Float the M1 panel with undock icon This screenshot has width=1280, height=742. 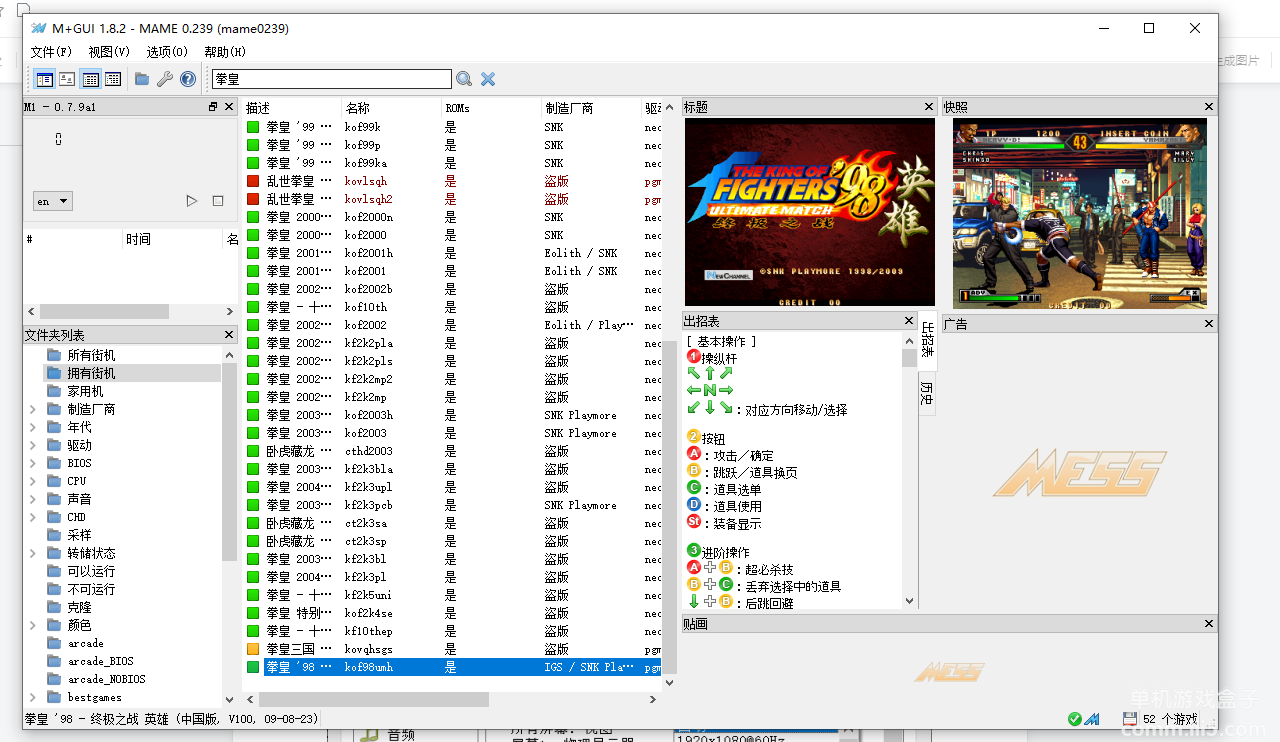(213, 107)
